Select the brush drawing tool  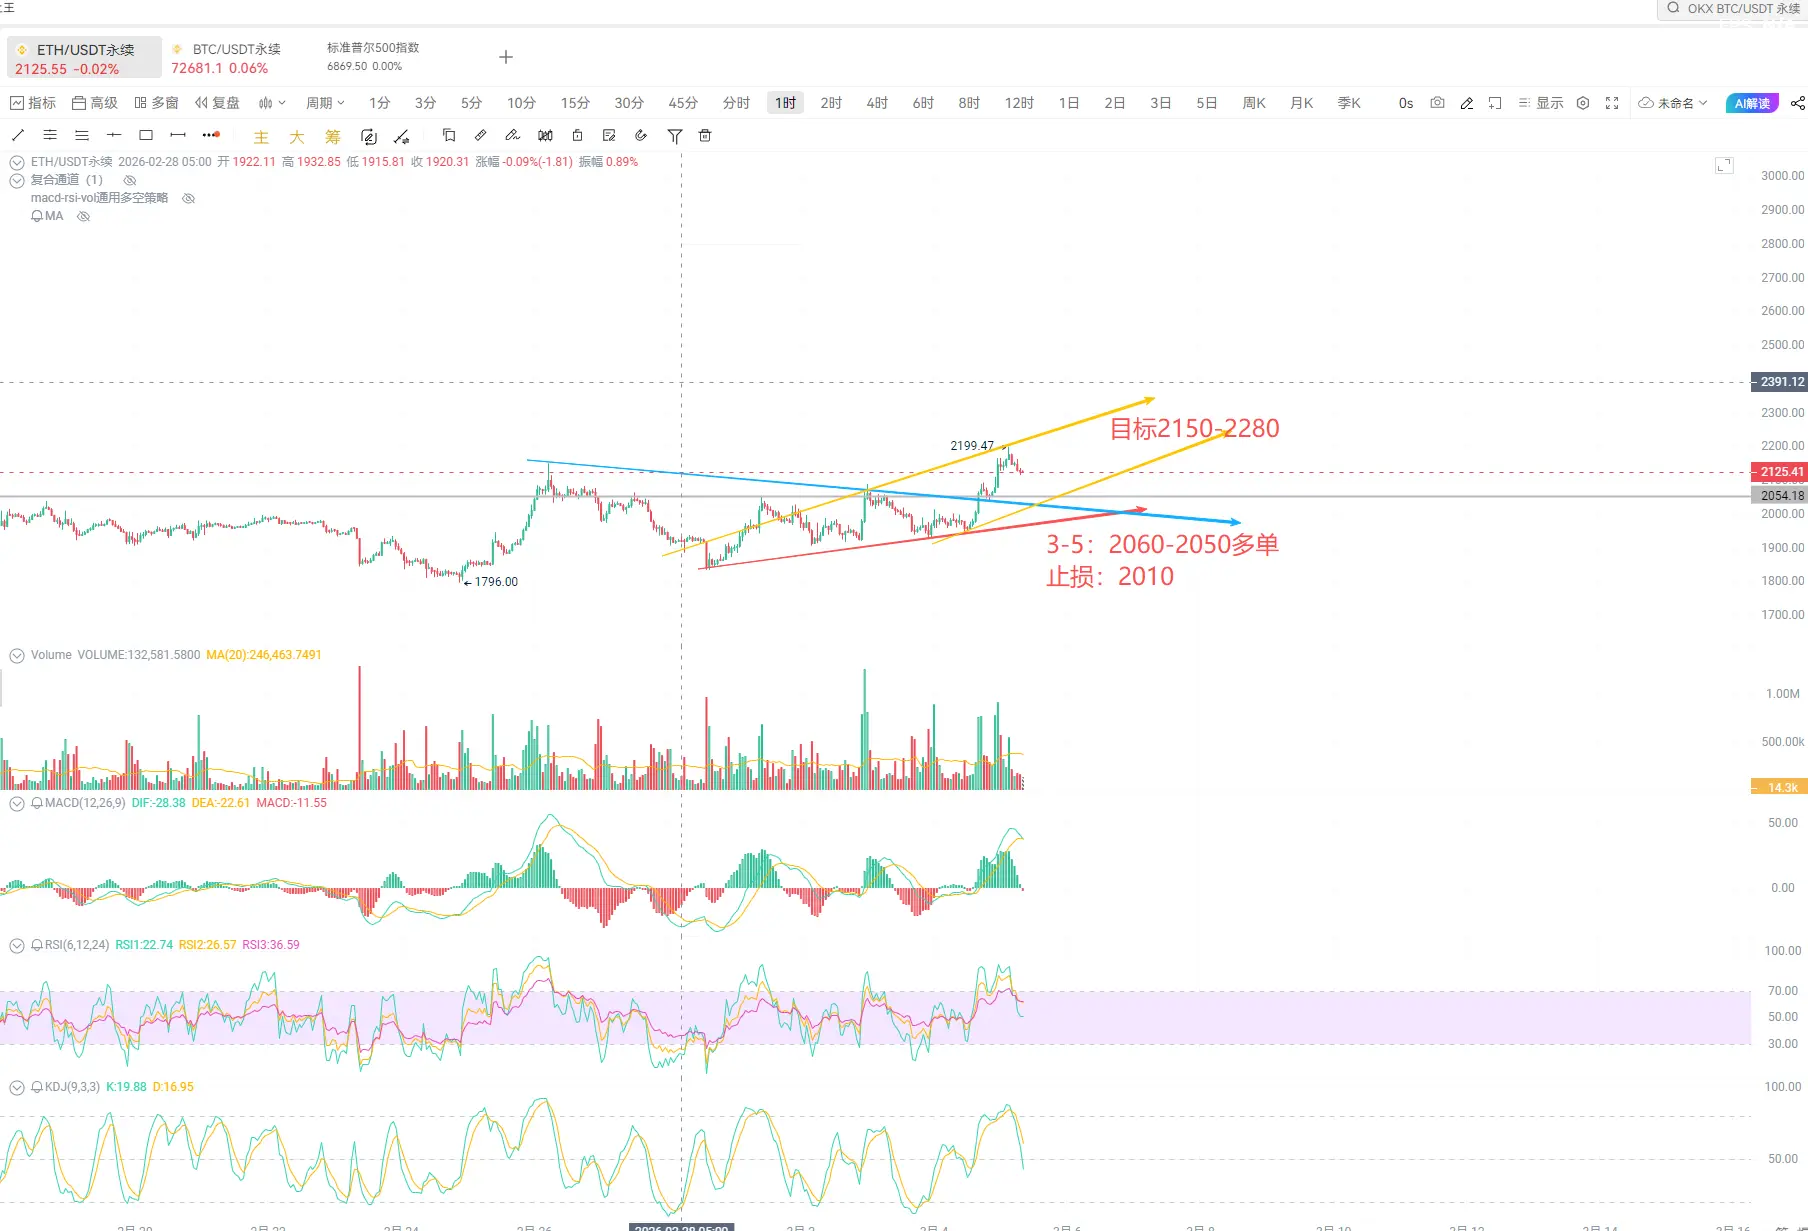(512, 135)
